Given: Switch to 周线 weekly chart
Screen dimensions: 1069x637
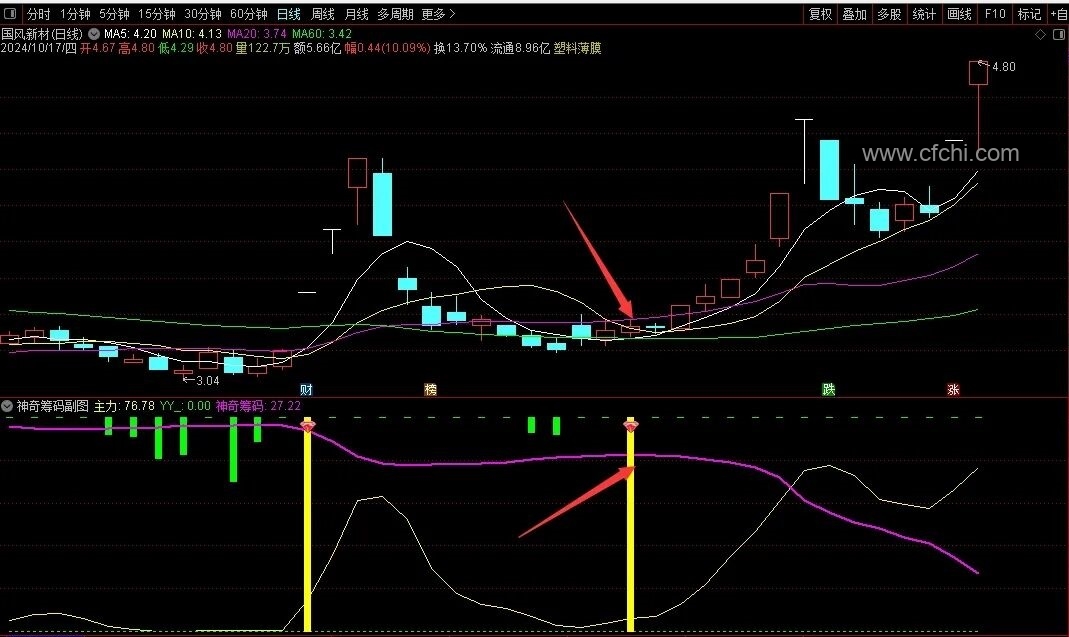Looking at the screenshot, I should 322,14.
